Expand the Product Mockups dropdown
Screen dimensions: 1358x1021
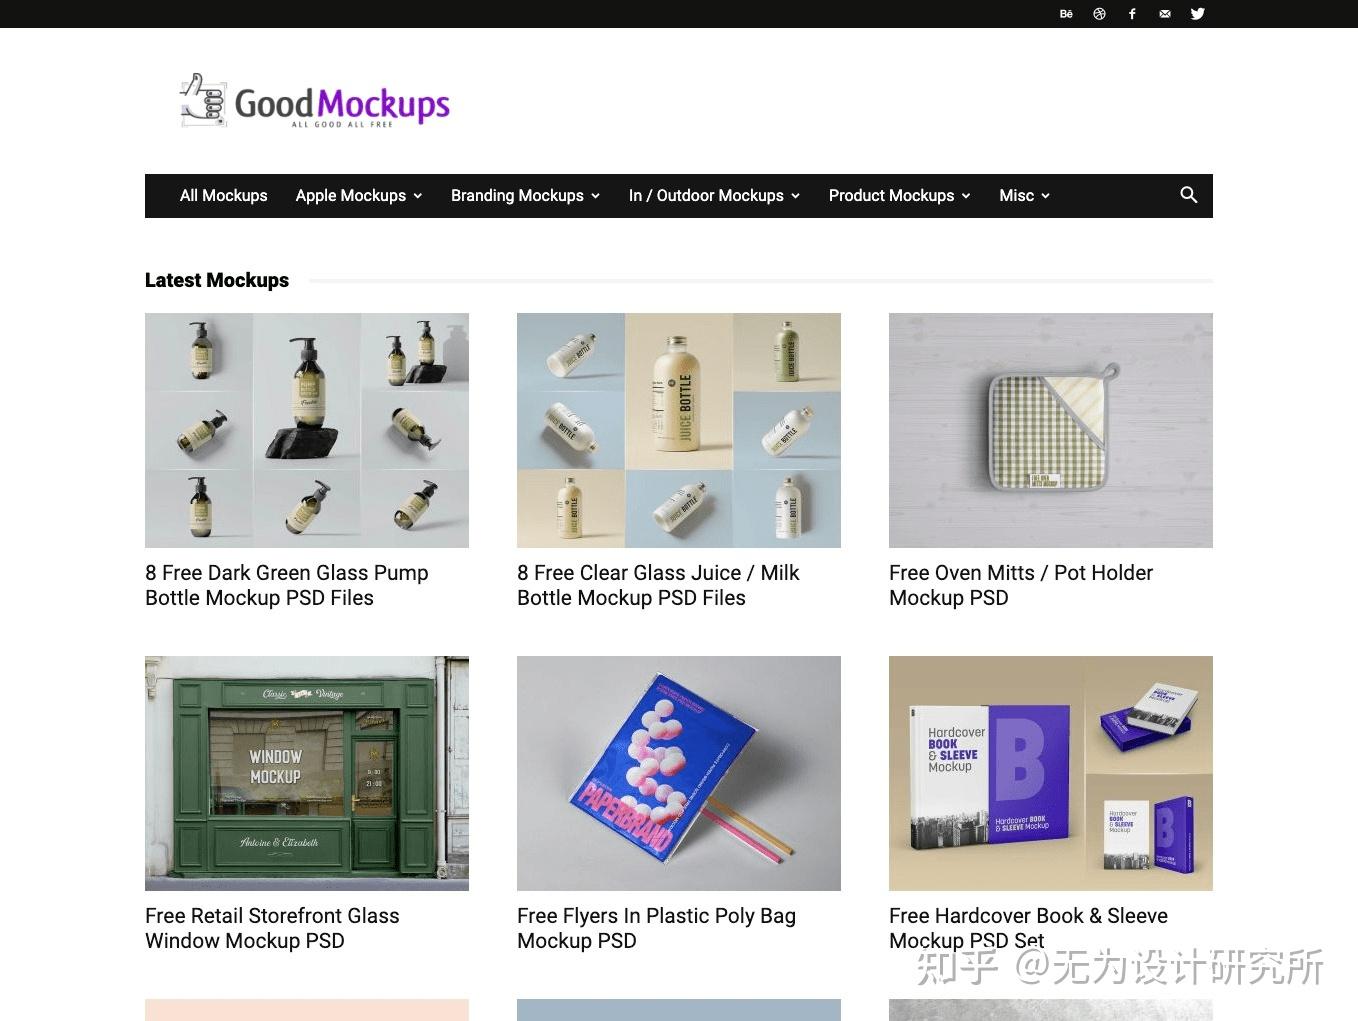click(899, 196)
